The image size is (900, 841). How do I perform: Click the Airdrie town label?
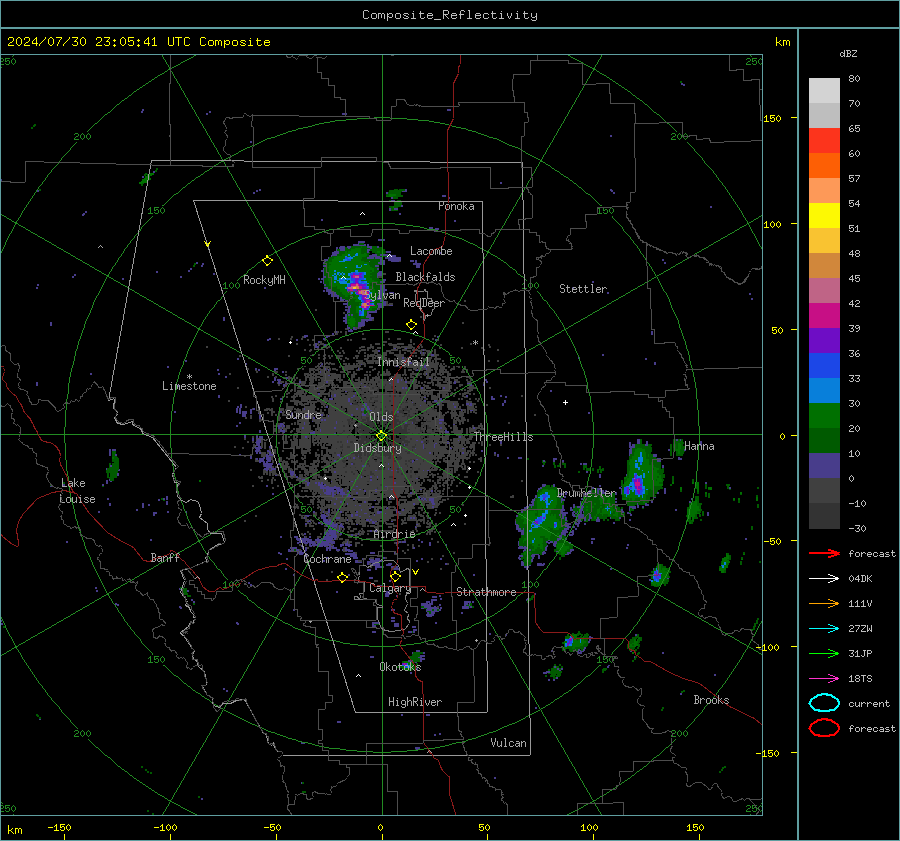[x=394, y=534]
